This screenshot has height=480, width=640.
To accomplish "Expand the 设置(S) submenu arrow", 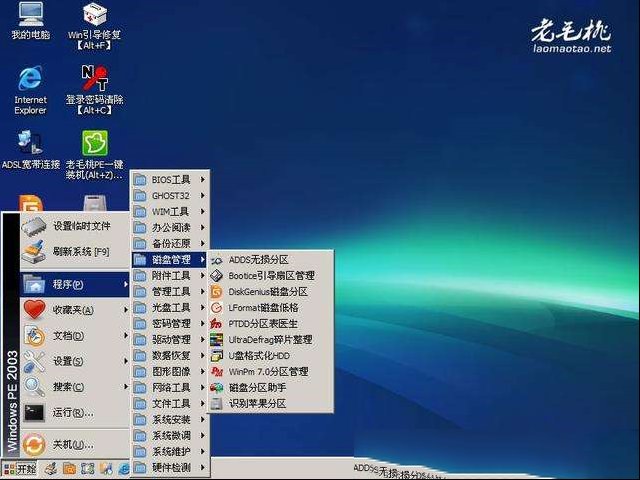I will click(x=126, y=361).
